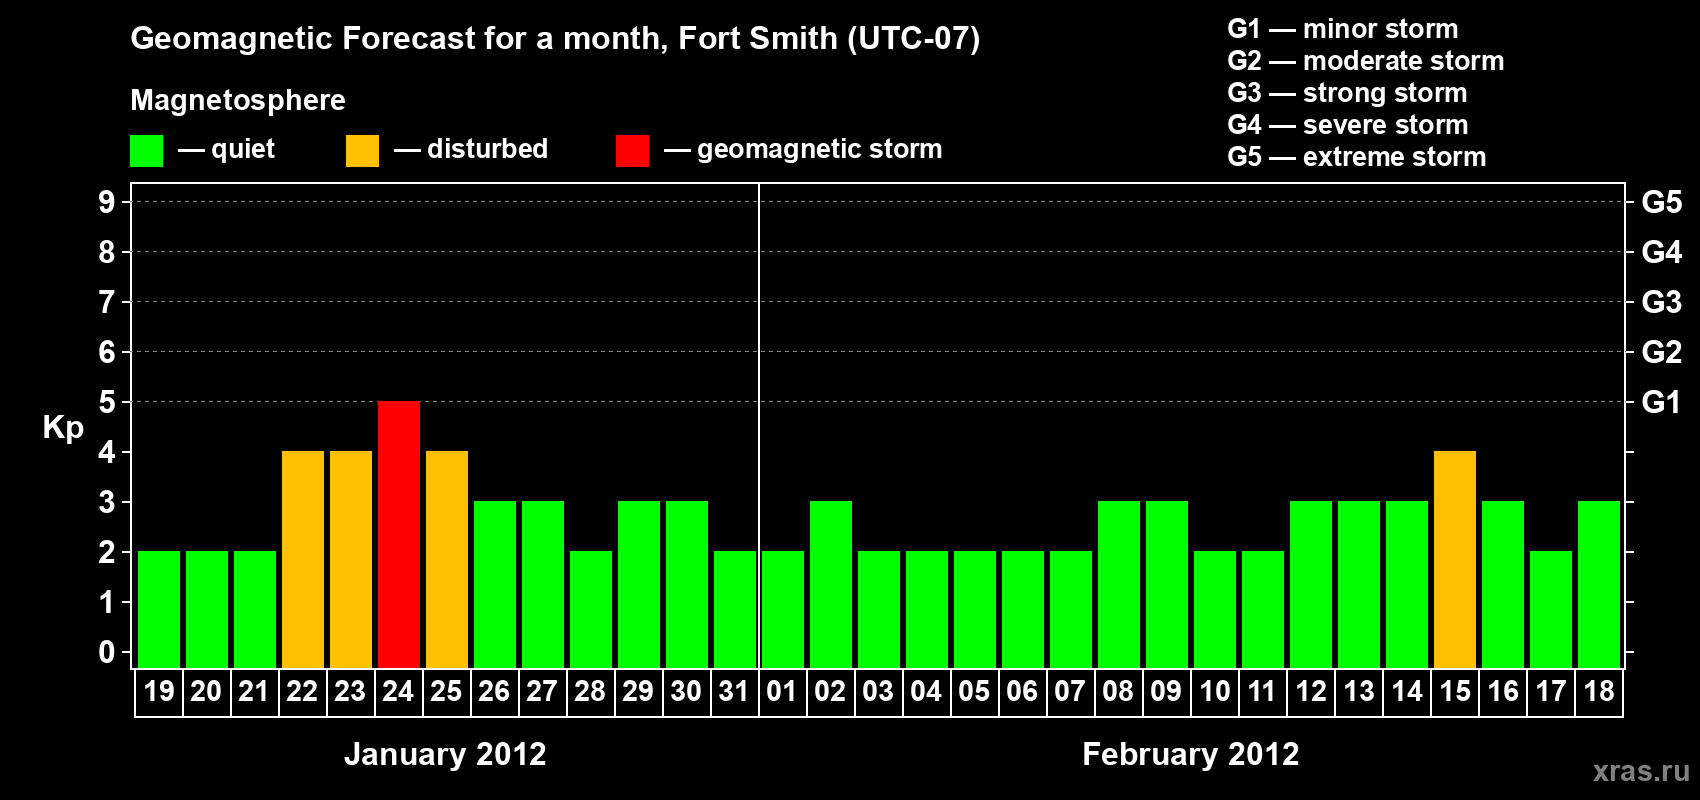Viewport: 1700px width, 800px height.
Task: Click date label 31 on the axis
Action: [734, 692]
